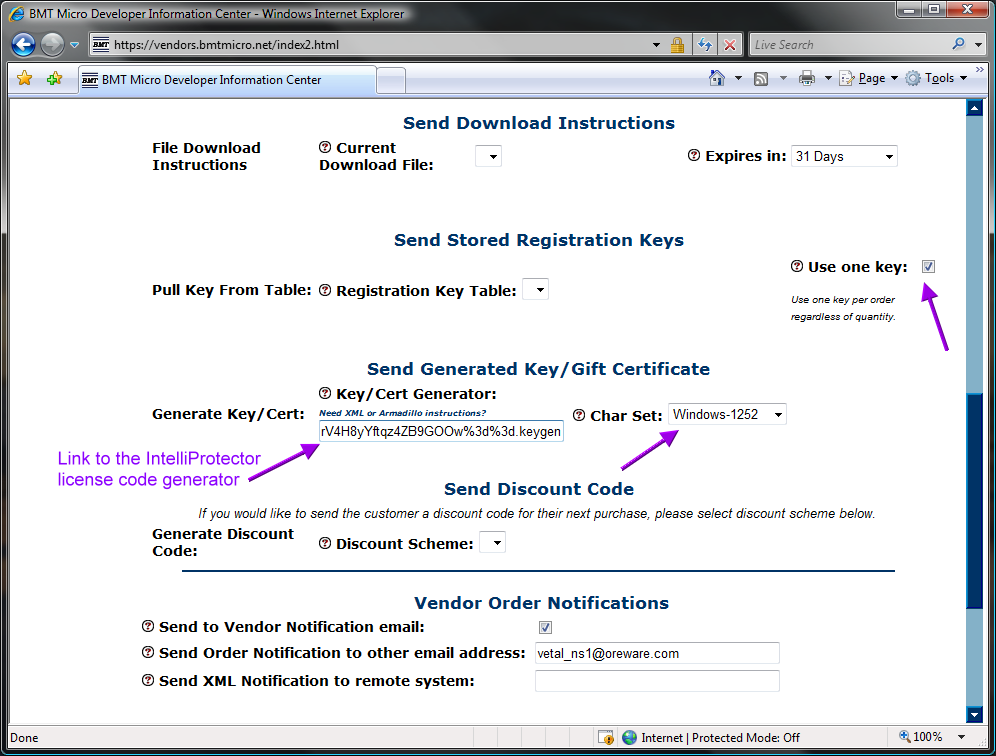996x756 pixels.
Task: Click the vertical scrollbar thumb
Action: point(974,502)
